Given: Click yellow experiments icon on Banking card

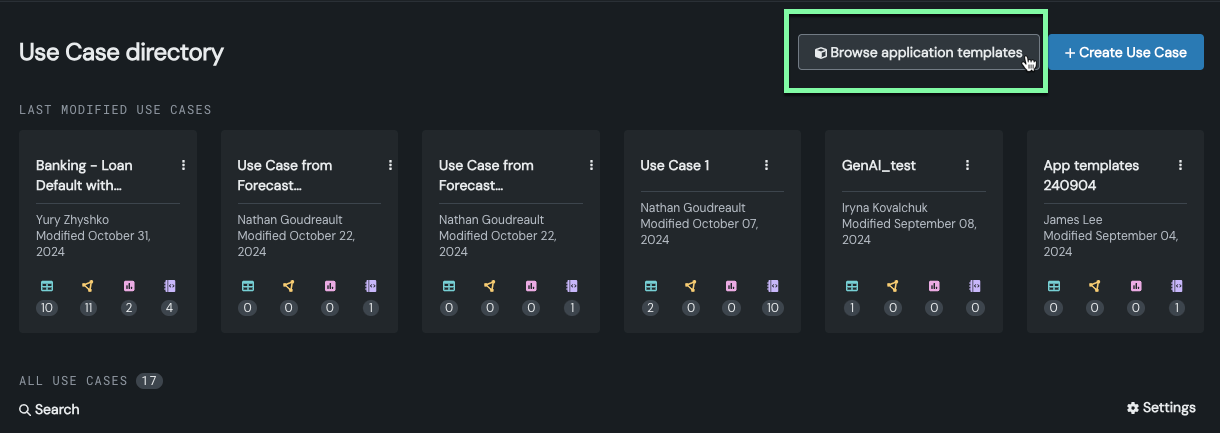Looking at the screenshot, I should click(87, 286).
